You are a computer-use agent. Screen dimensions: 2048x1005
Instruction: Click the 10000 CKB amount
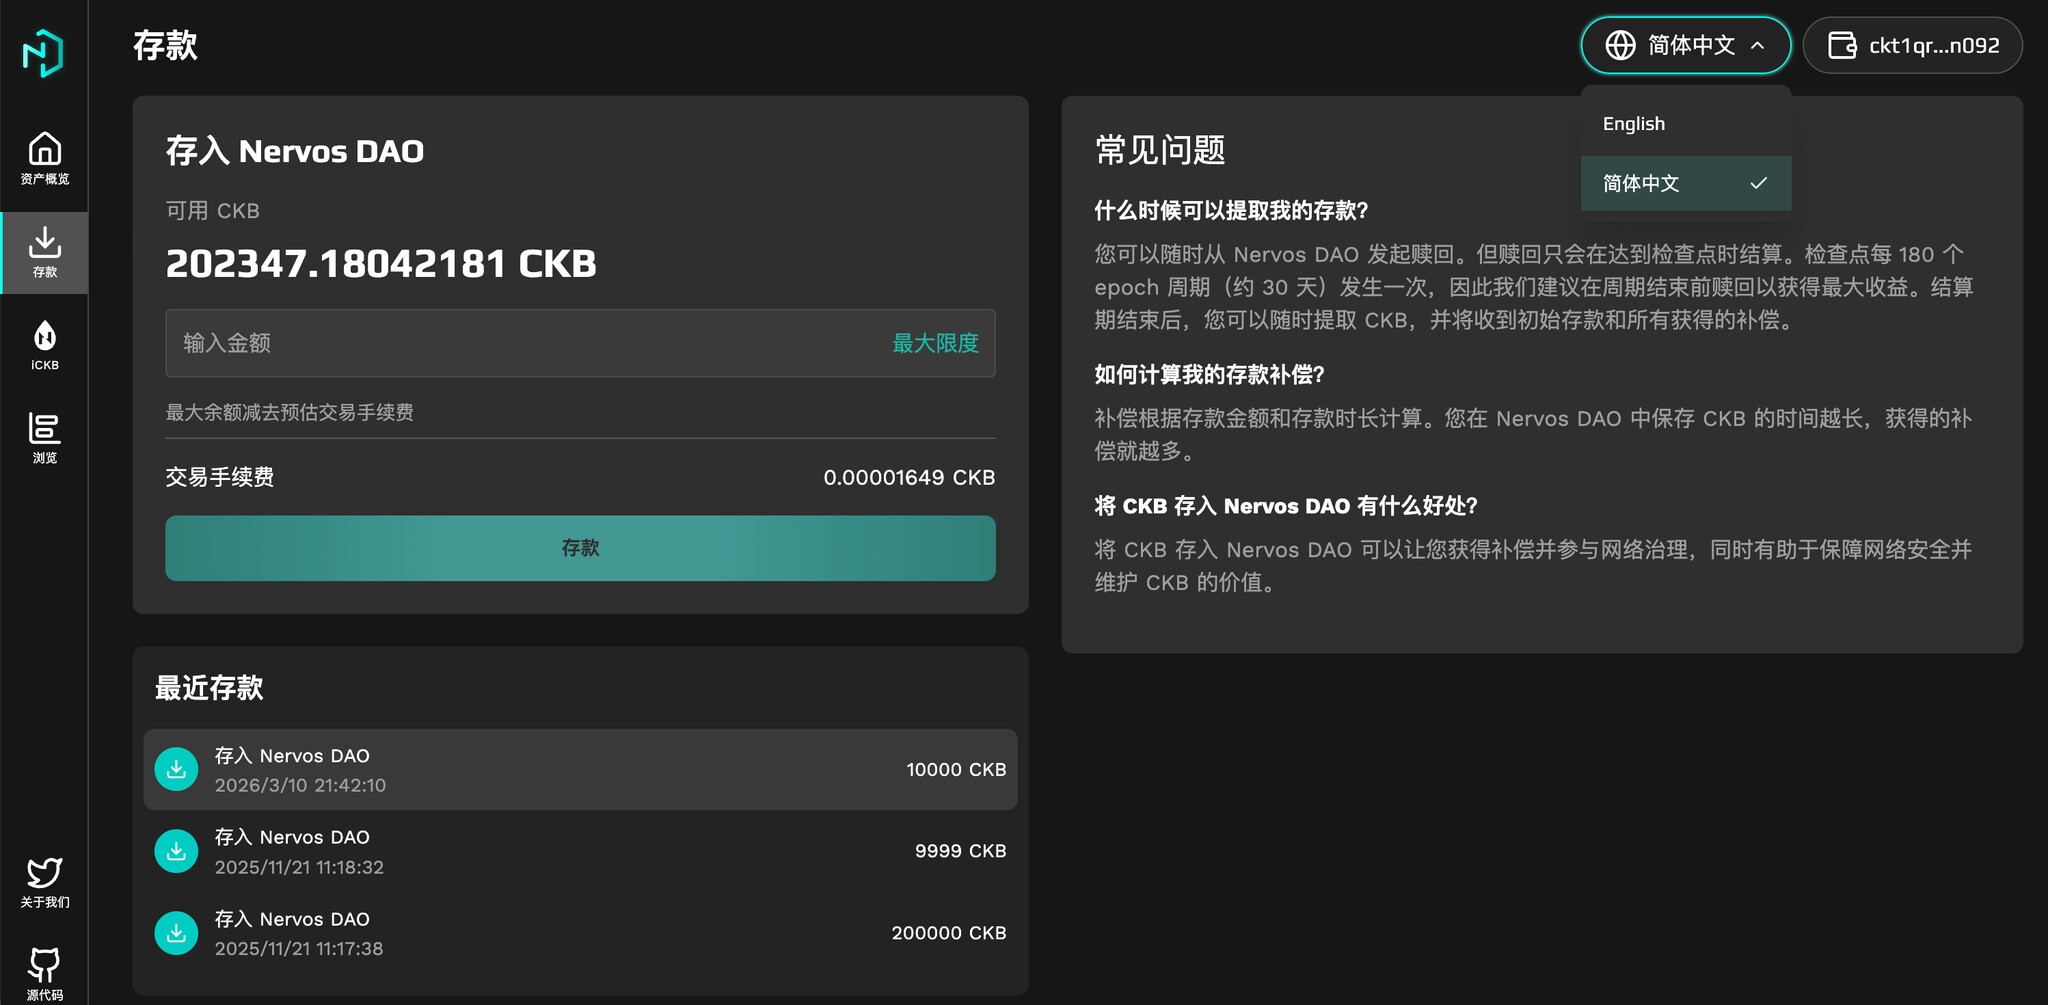[x=956, y=770]
